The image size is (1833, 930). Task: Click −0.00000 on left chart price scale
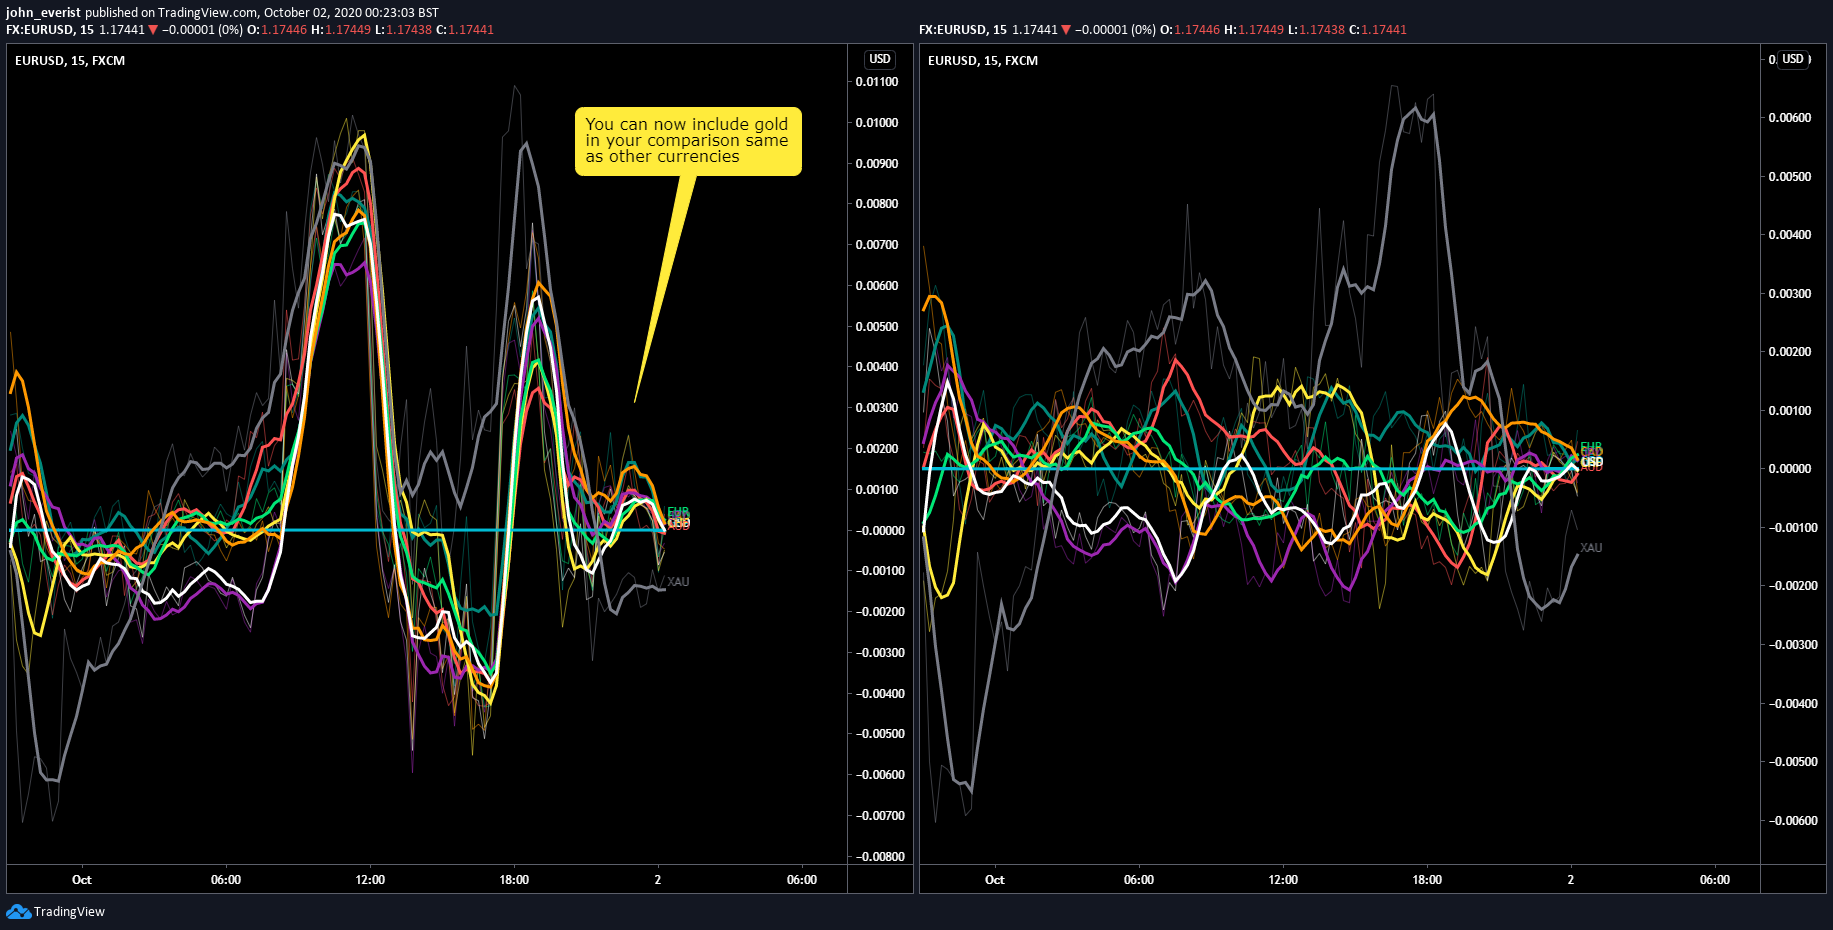tap(880, 531)
